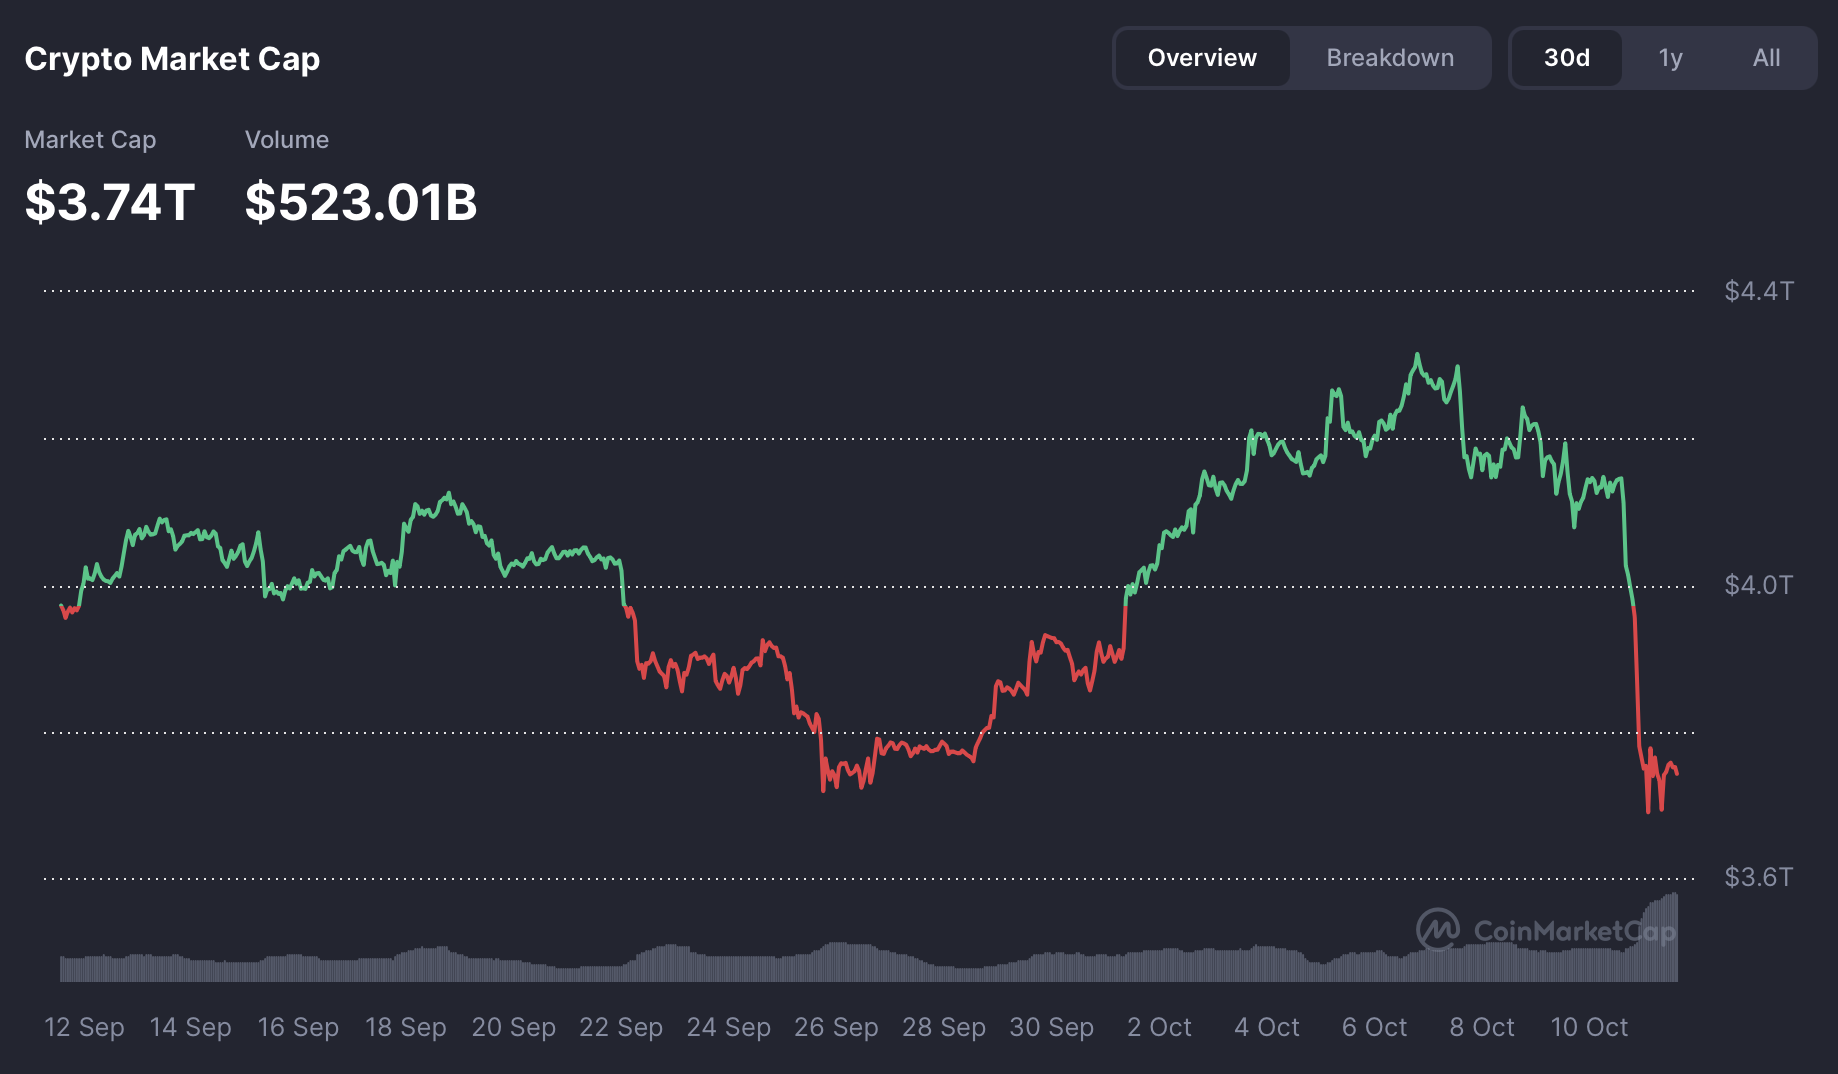Click the chart's highest green peak
This screenshot has width=1838, height=1074.
[x=1417, y=355]
